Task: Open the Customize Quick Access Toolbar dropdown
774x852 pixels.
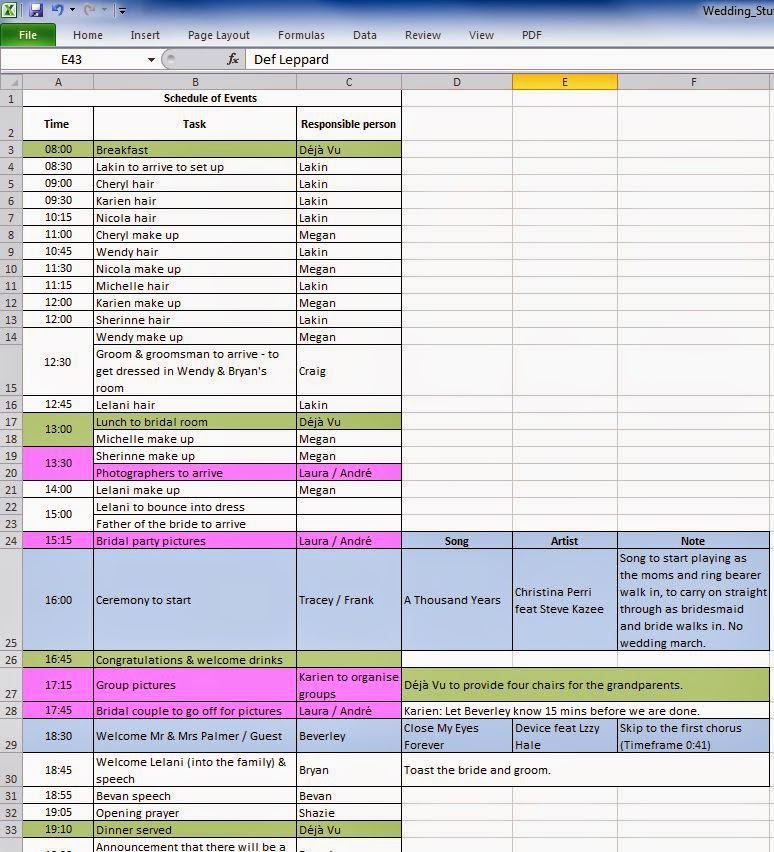Action: [x=122, y=10]
